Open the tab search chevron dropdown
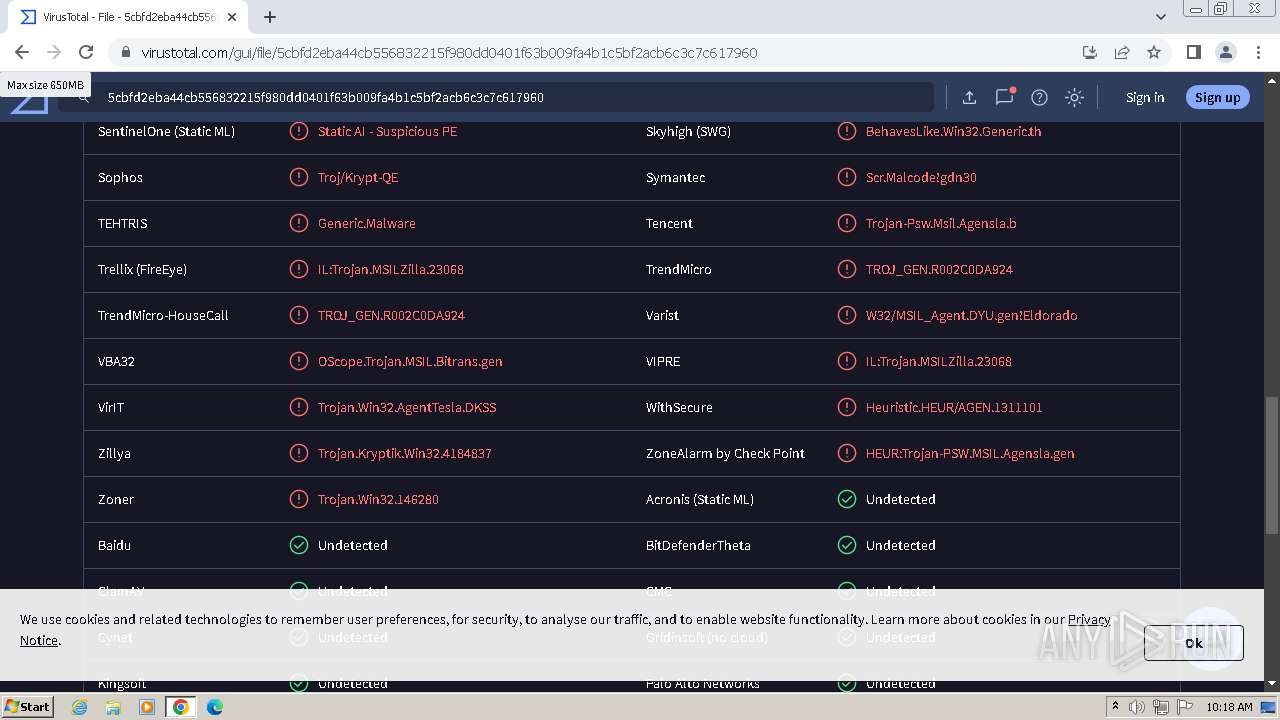This screenshot has height=720, width=1280. pyautogui.click(x=1160, y=17)
